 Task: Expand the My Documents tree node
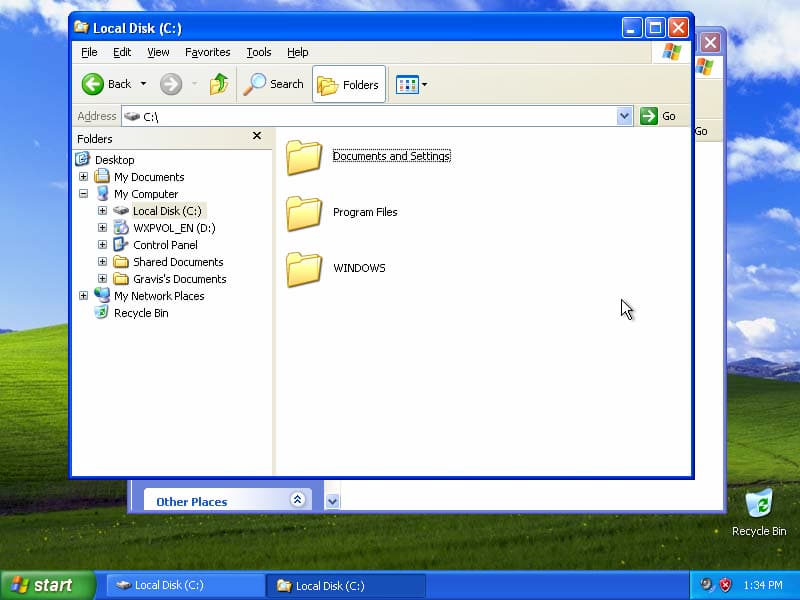pos(84,177)
